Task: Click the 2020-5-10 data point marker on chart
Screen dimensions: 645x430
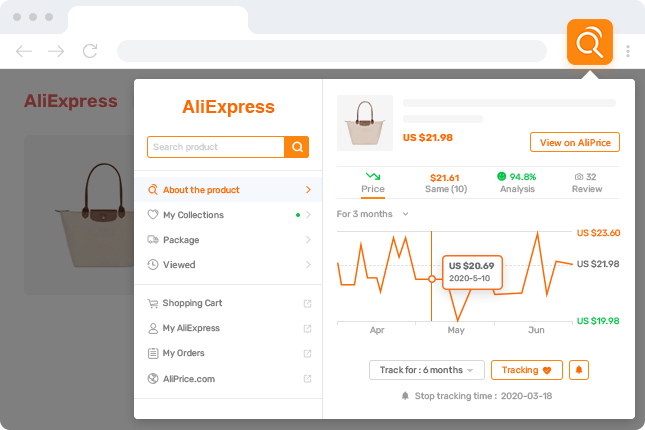Action: click(x=432, y=279)
